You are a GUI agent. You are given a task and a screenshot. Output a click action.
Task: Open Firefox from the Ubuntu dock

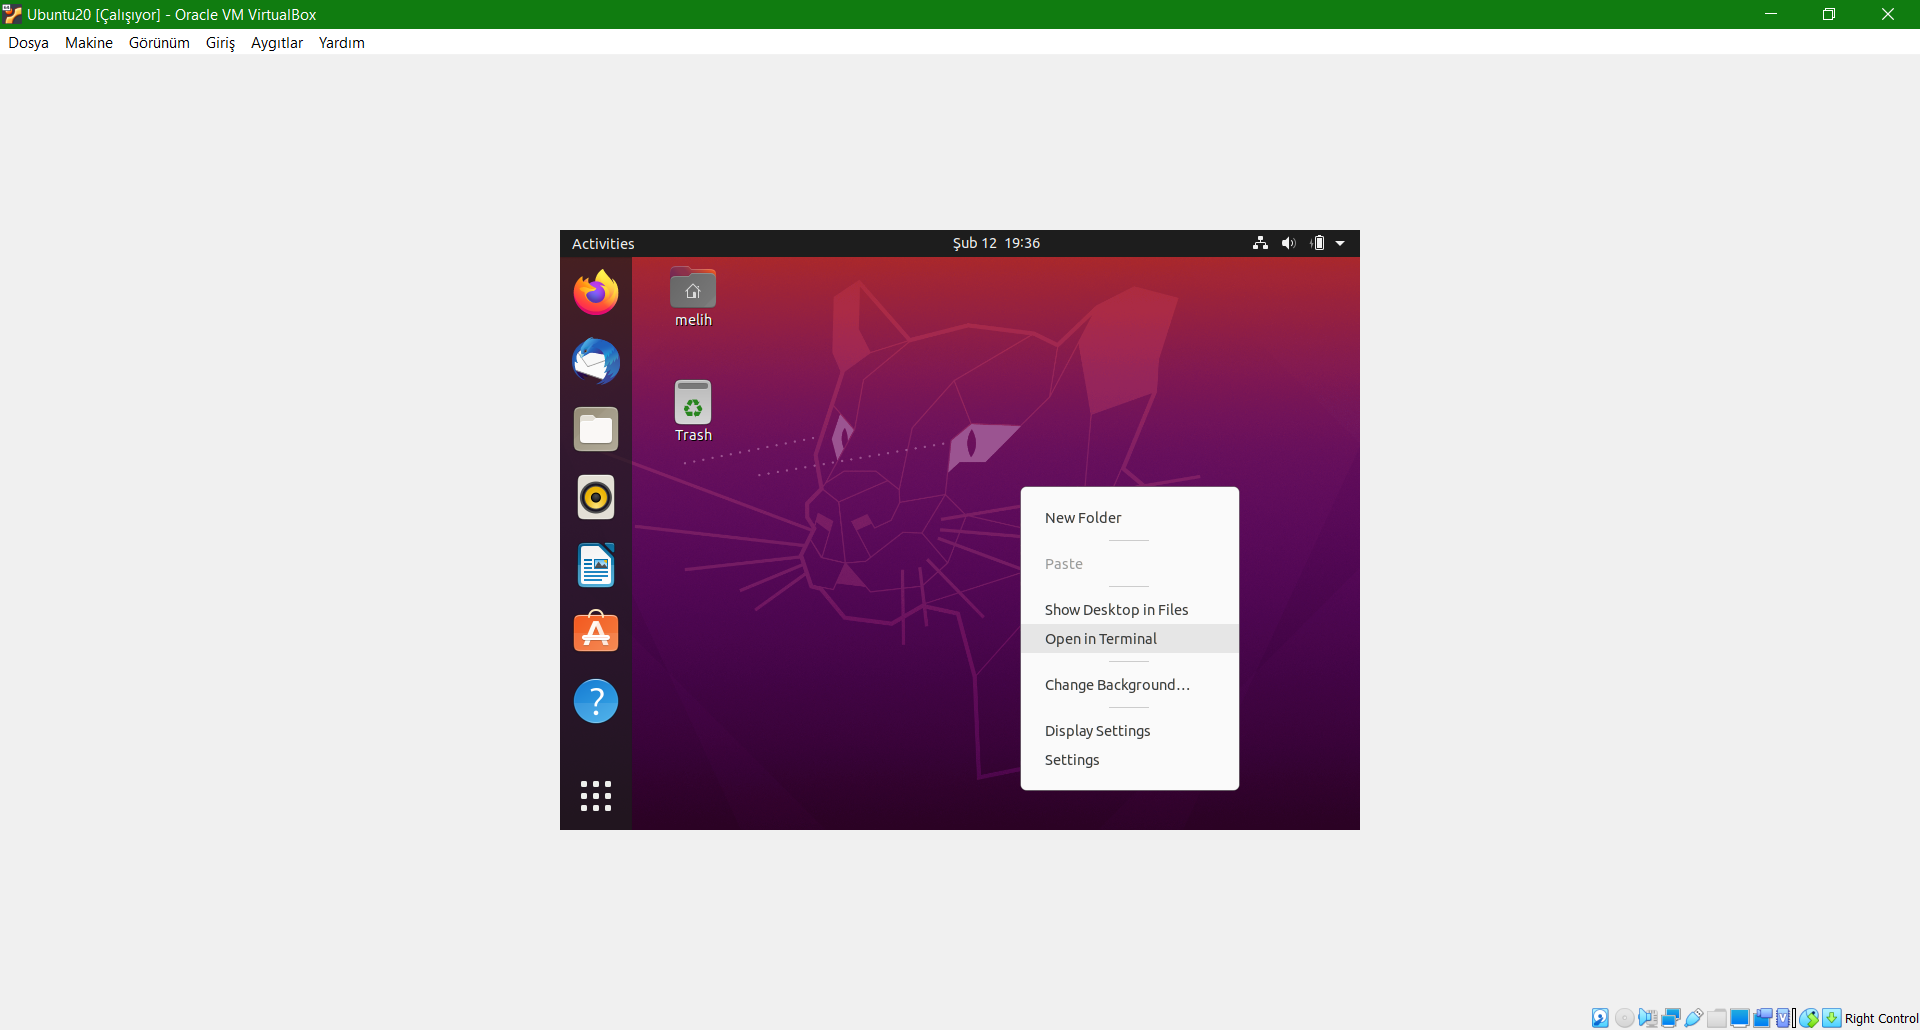point(596,292)
